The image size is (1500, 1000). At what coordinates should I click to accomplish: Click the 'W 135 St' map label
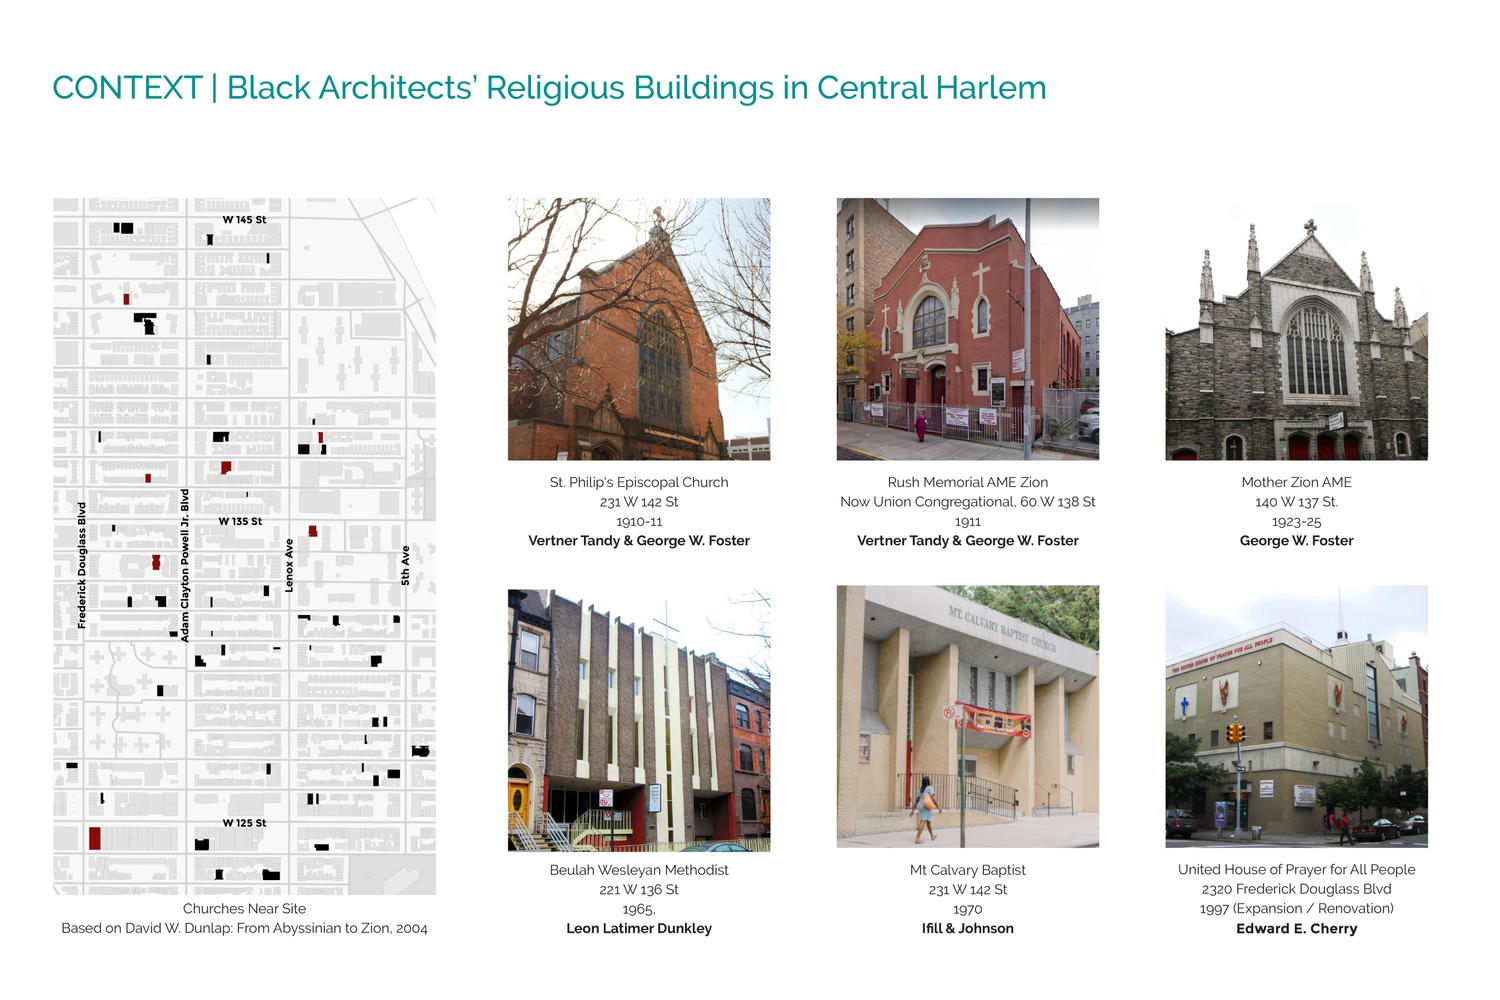[240, 521]
